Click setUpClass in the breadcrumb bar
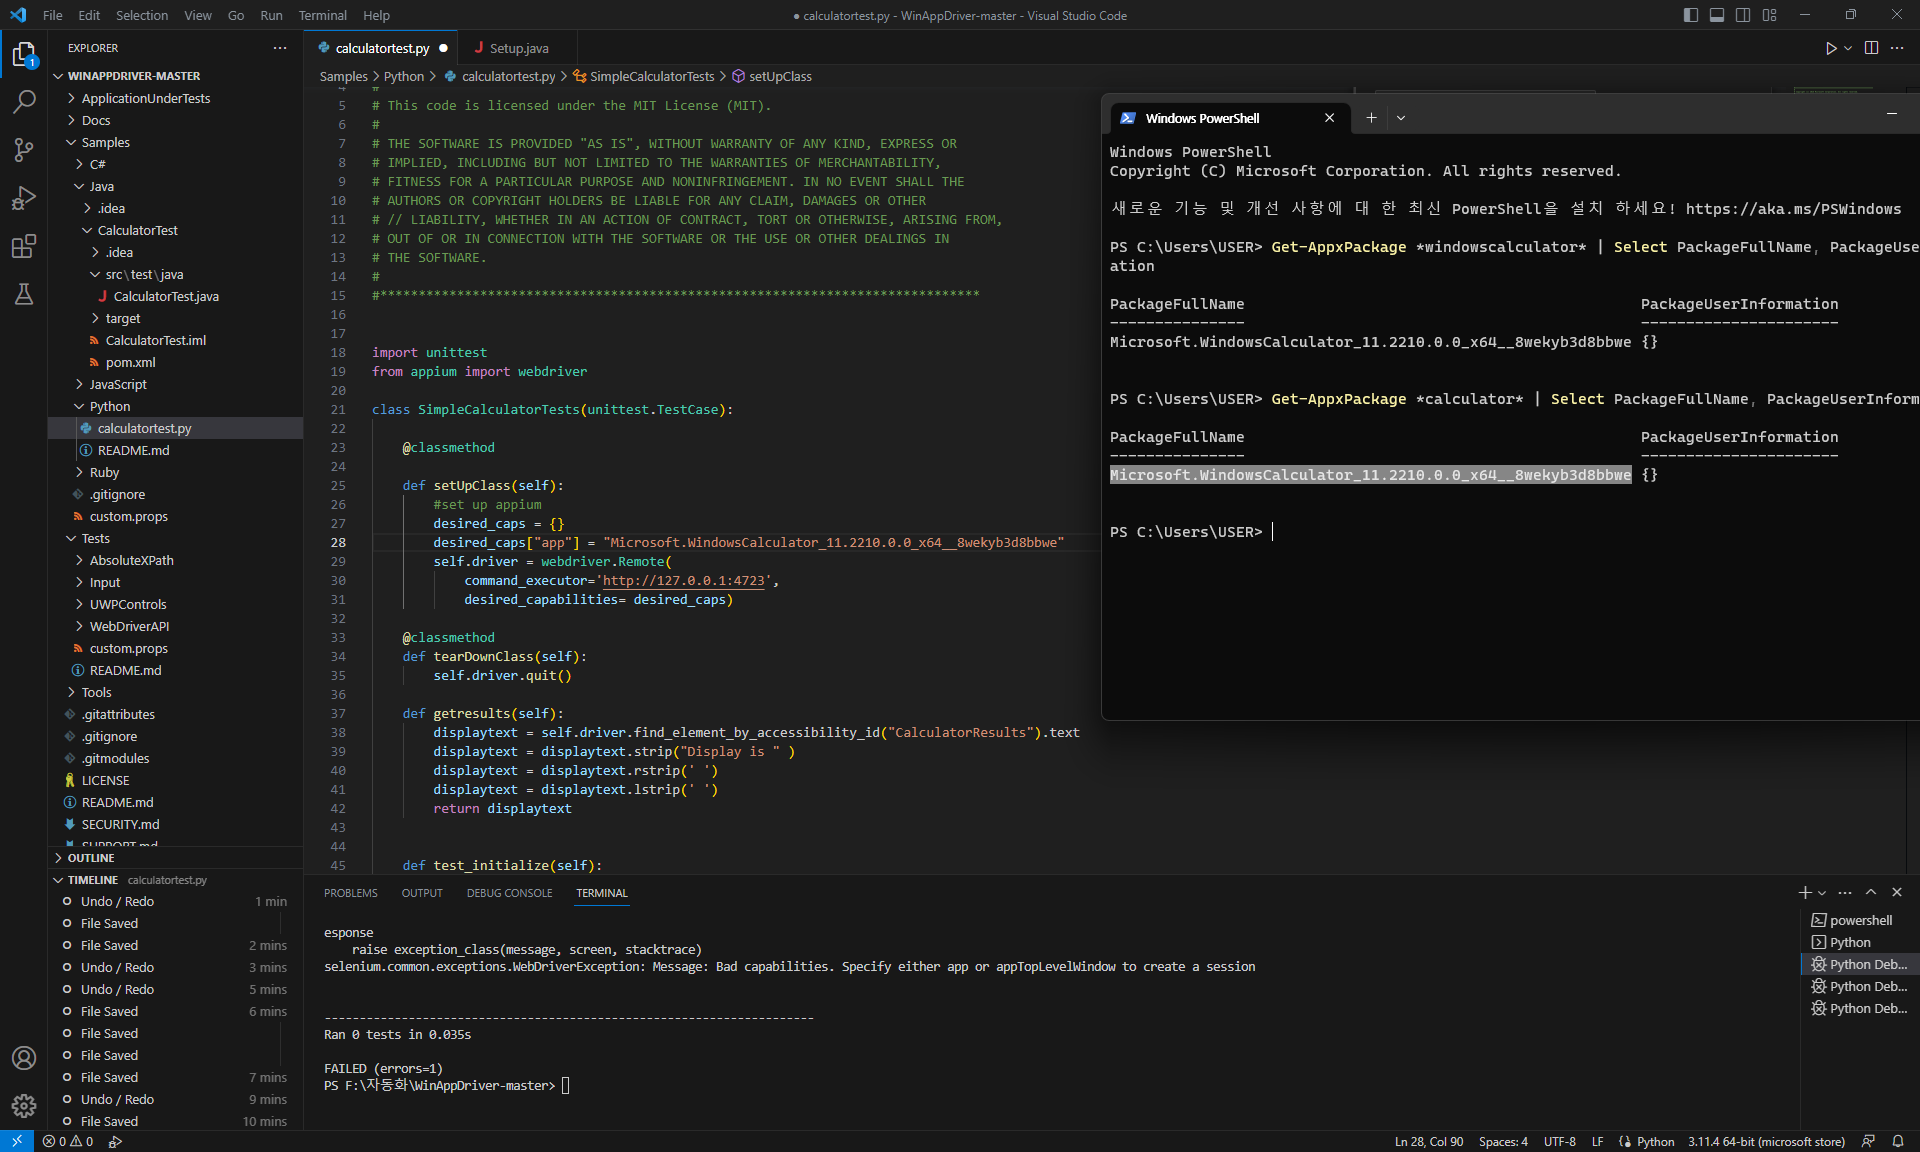1920x1152 pixels. [x=779, y=76]
